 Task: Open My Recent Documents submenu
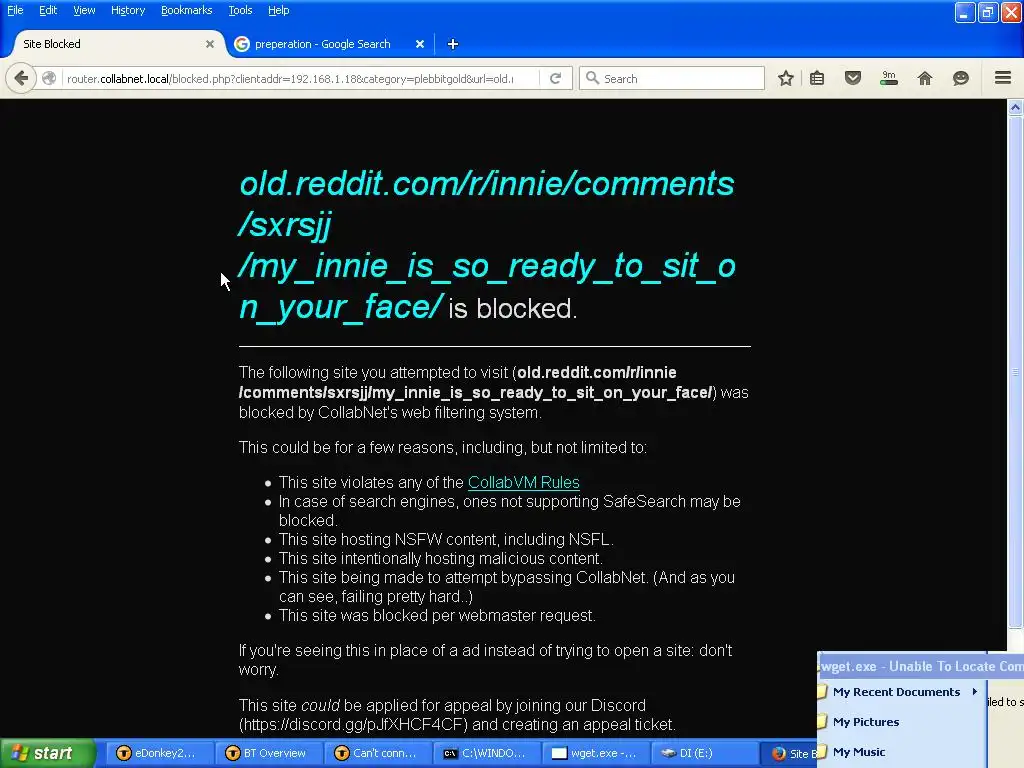tap(901, 692)
